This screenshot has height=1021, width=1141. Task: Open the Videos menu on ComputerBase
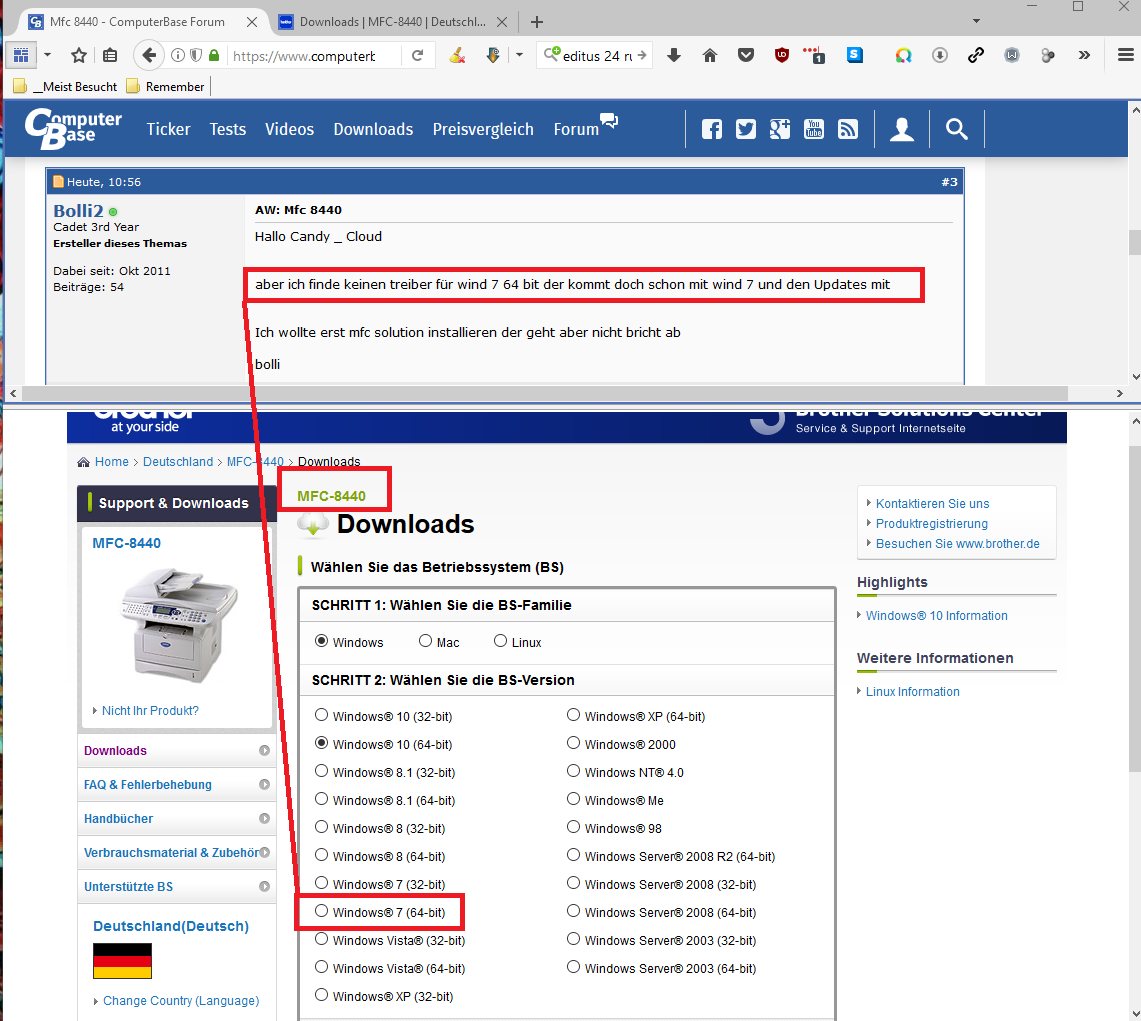[x=289, y=130]
